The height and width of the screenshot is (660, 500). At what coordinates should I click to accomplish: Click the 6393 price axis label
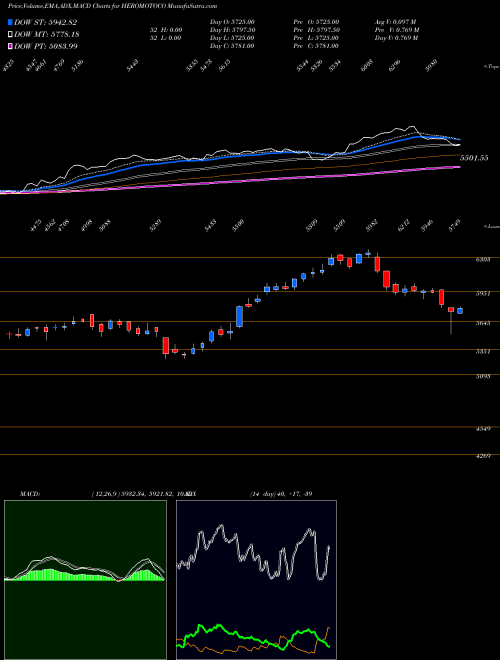483,260
